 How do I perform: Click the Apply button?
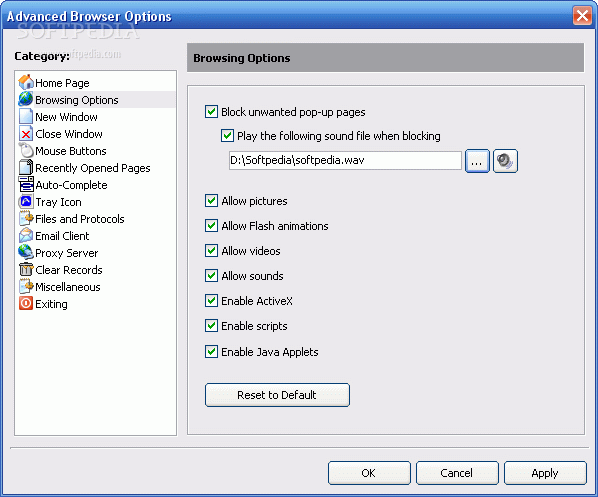tap(545, 473)
